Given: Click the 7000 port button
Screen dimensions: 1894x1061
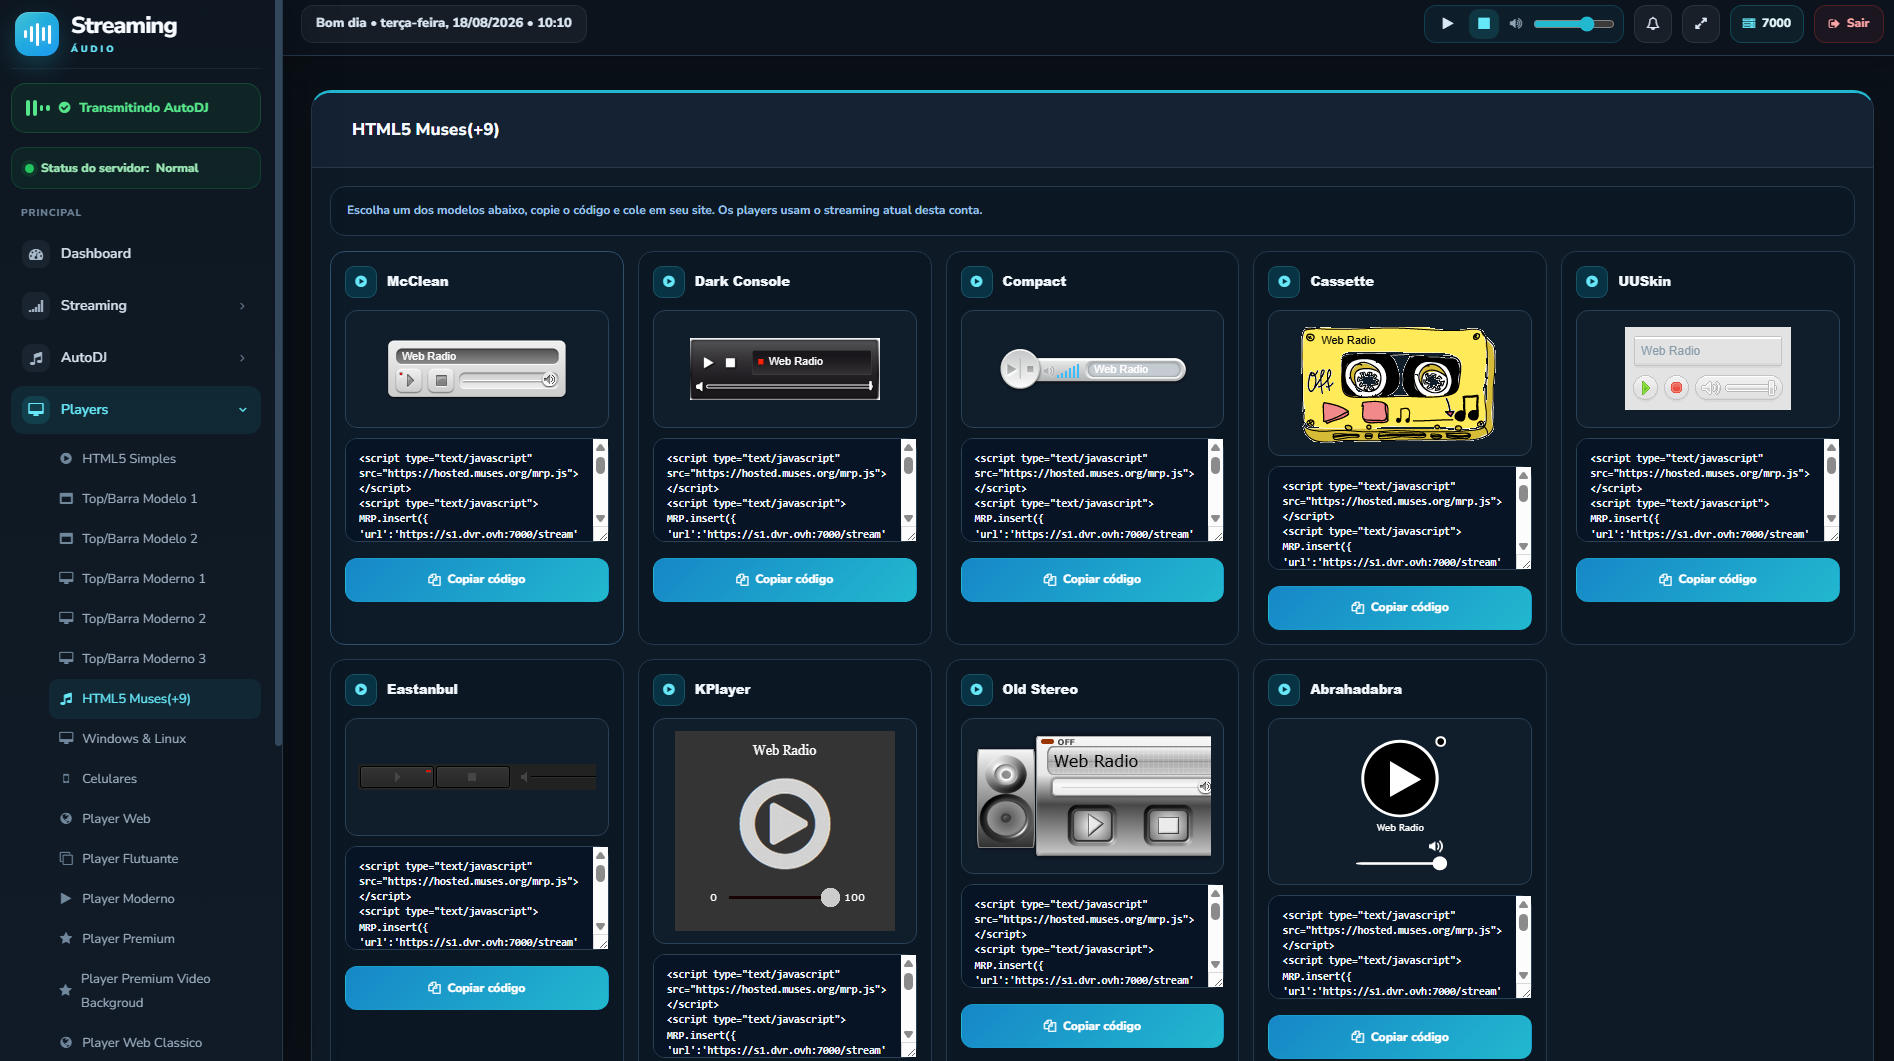Looking at the screenshot, I should click(1767, 23).
